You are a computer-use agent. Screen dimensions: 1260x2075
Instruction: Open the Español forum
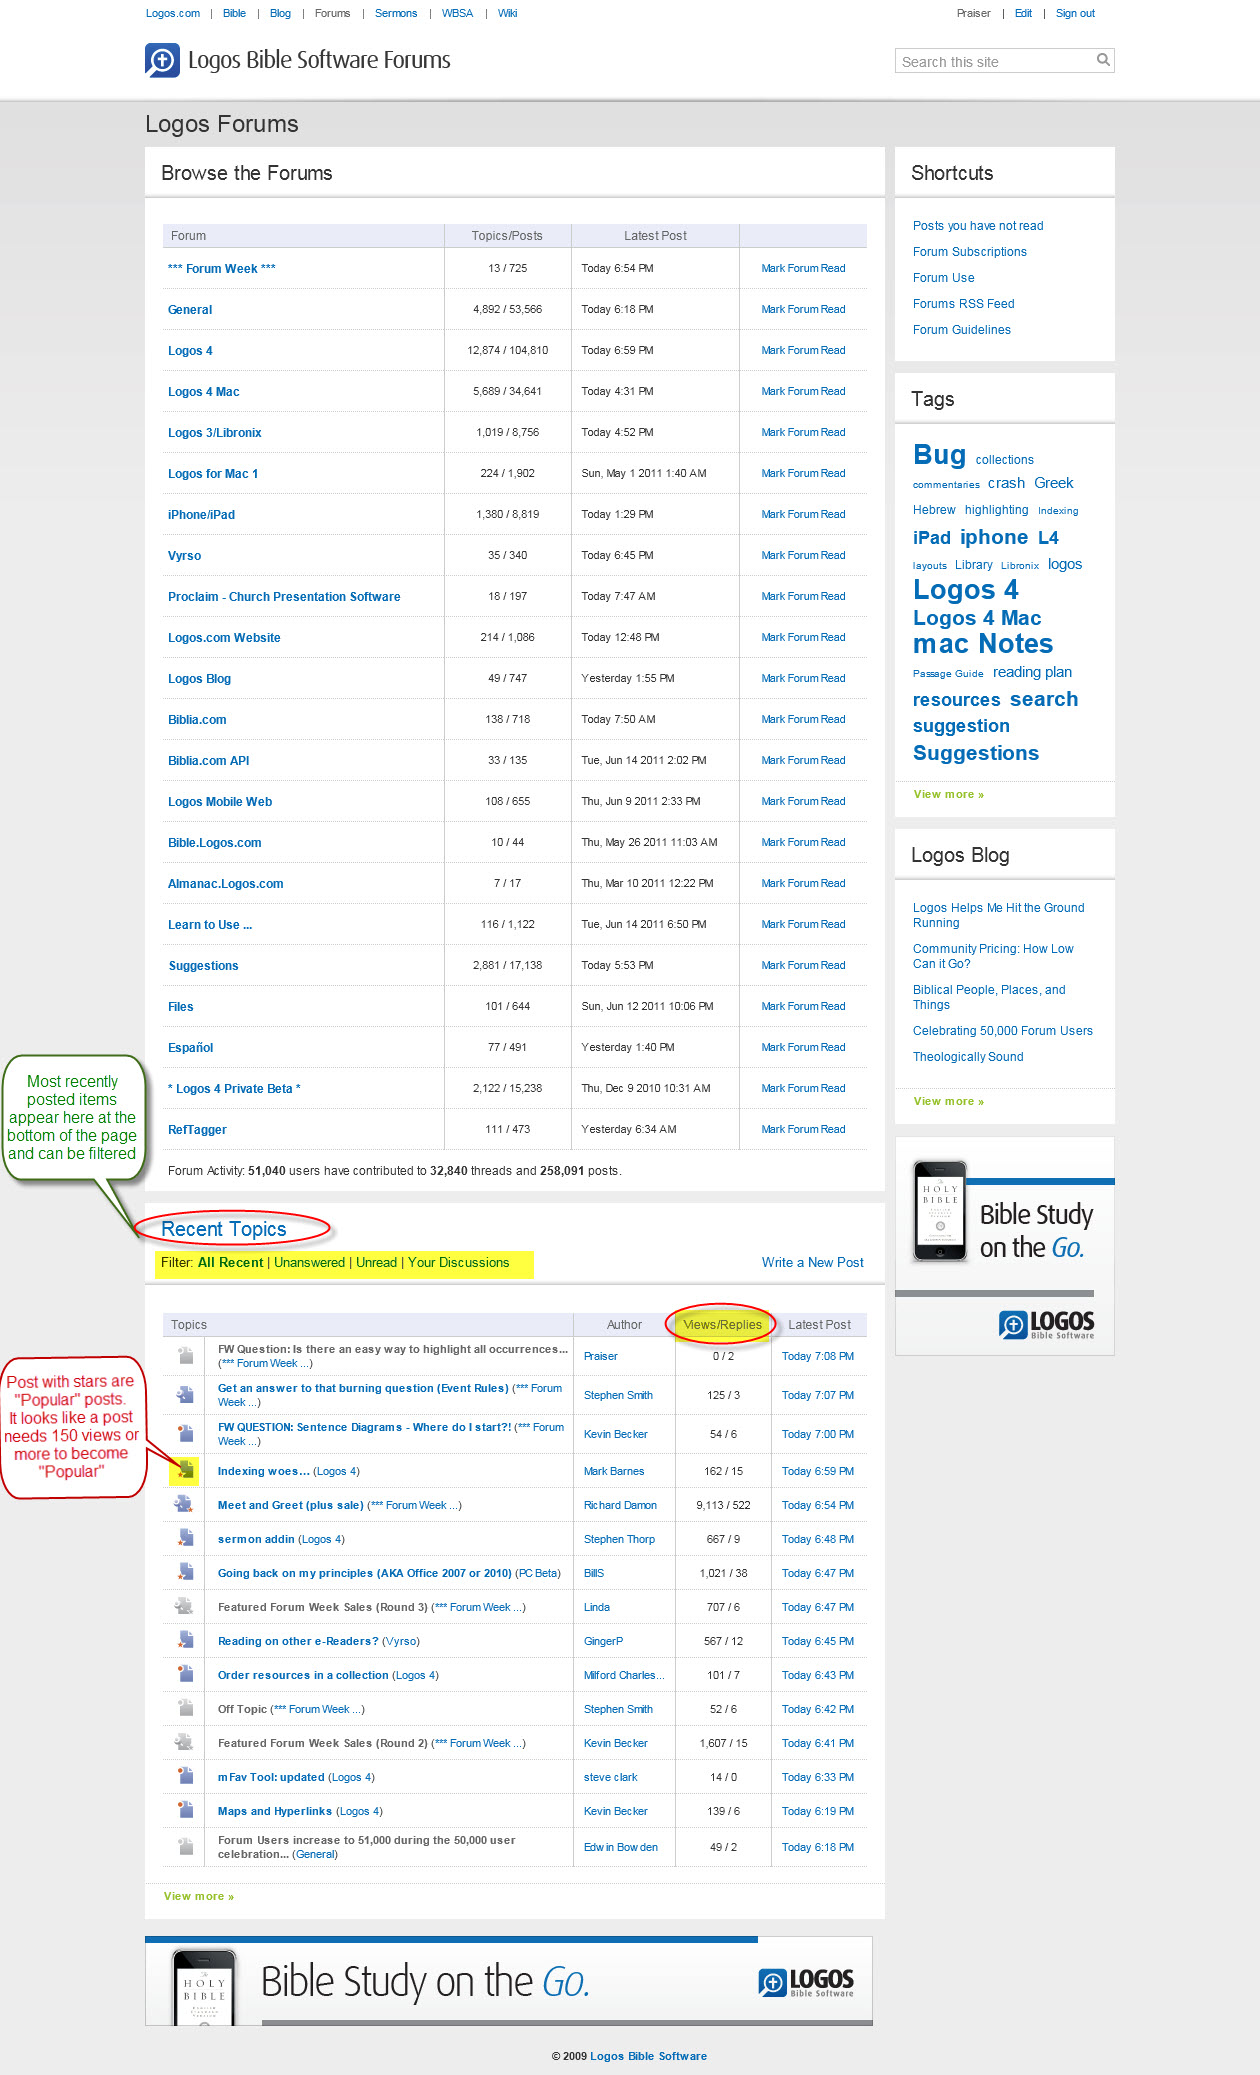[190, 1047]
